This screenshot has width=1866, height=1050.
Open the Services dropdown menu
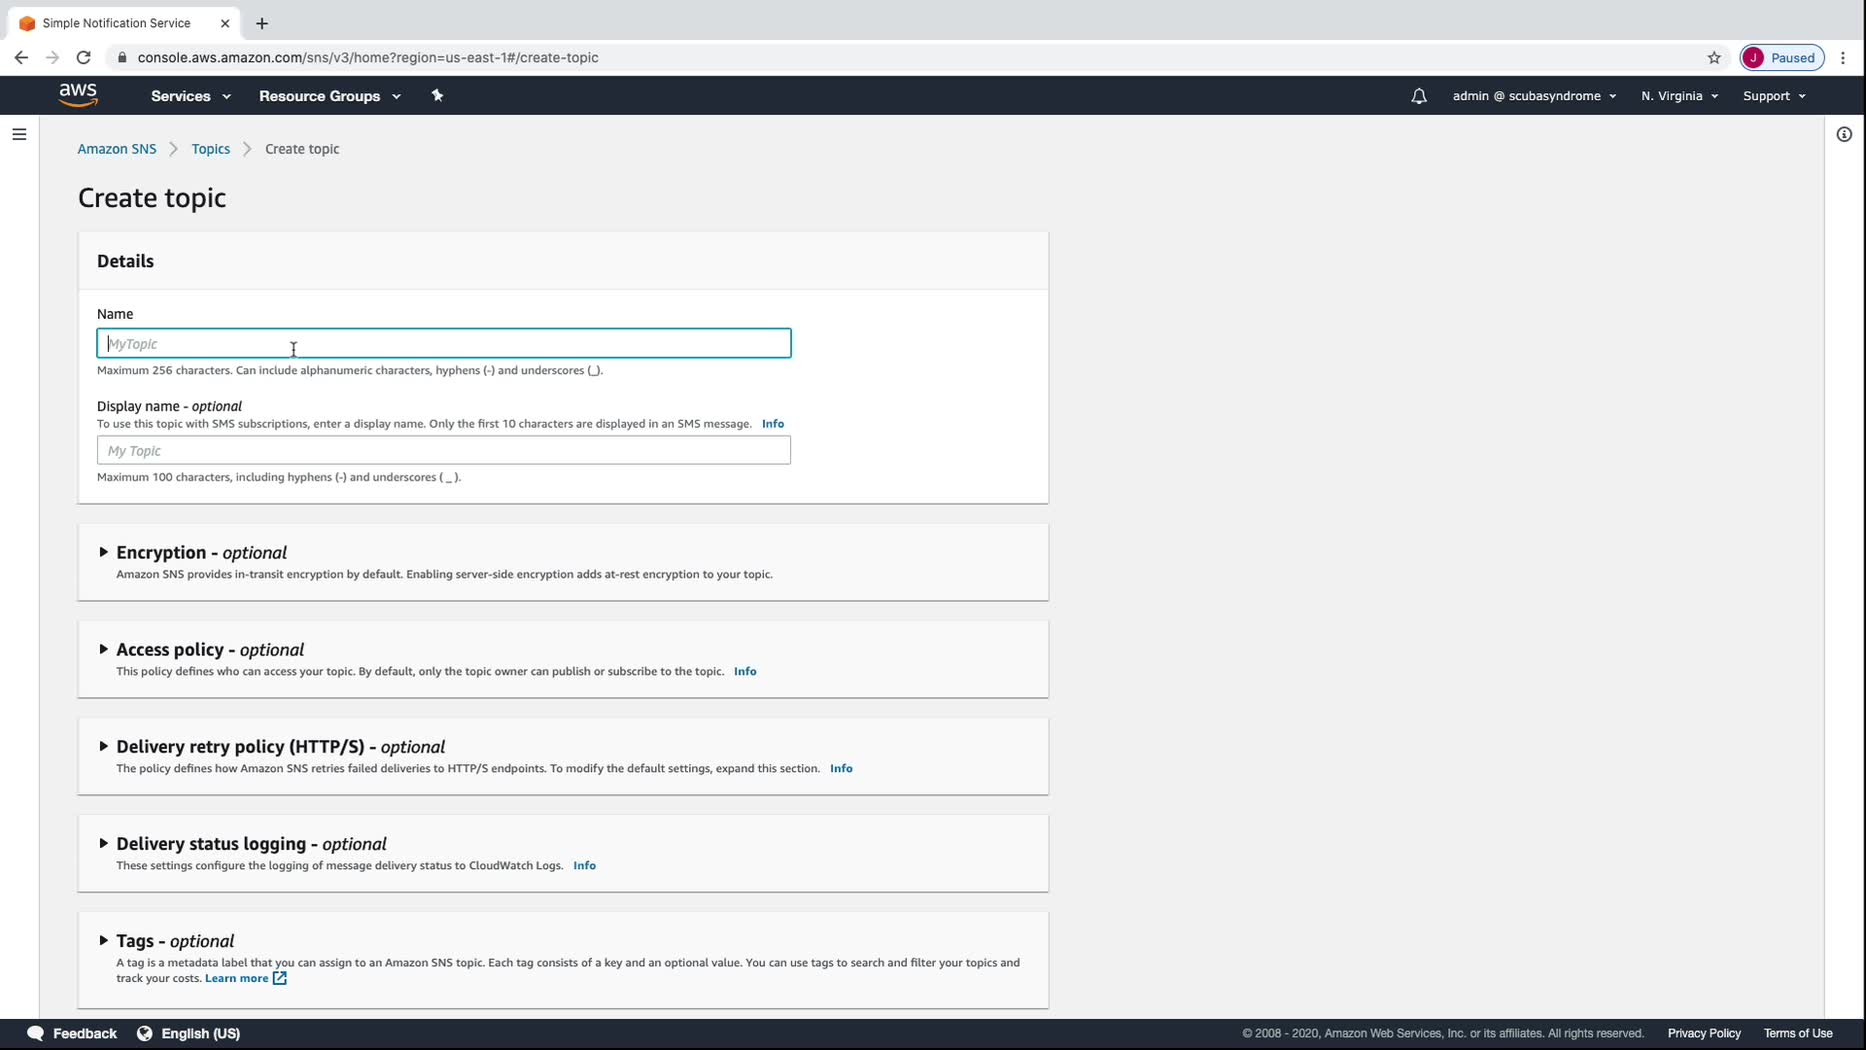(191, 96)
